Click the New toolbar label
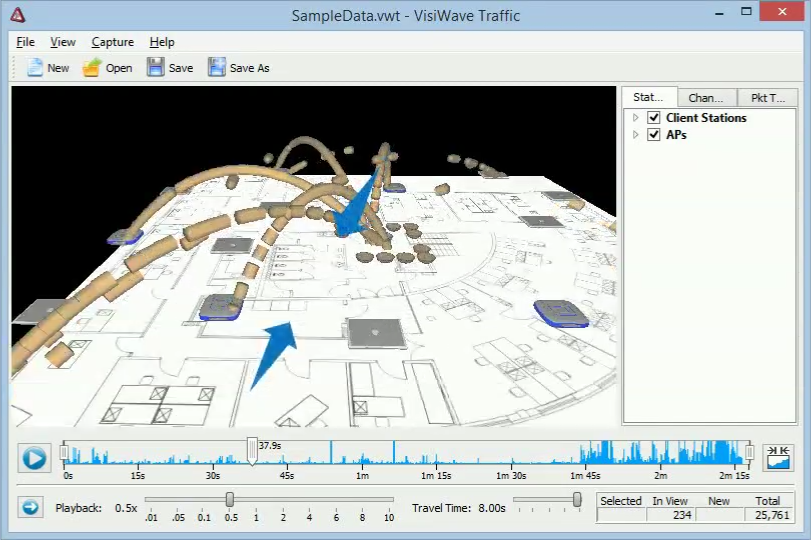 point(58,68)
